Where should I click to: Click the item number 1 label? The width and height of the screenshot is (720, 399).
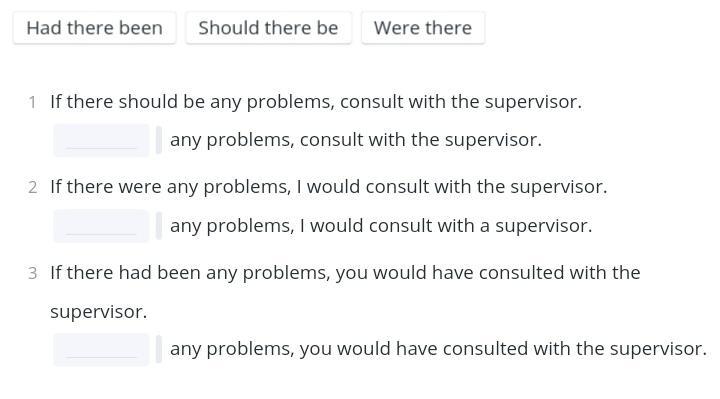[x=32, y=102]
